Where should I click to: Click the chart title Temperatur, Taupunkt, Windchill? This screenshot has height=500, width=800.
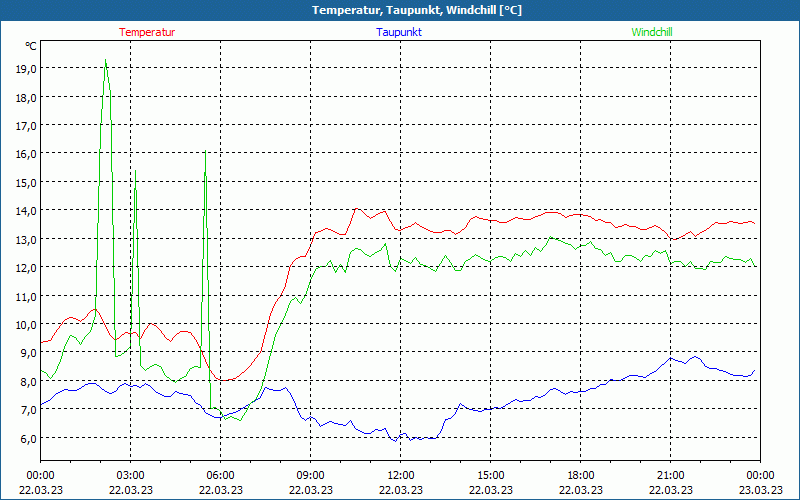(x=417, y=10)
